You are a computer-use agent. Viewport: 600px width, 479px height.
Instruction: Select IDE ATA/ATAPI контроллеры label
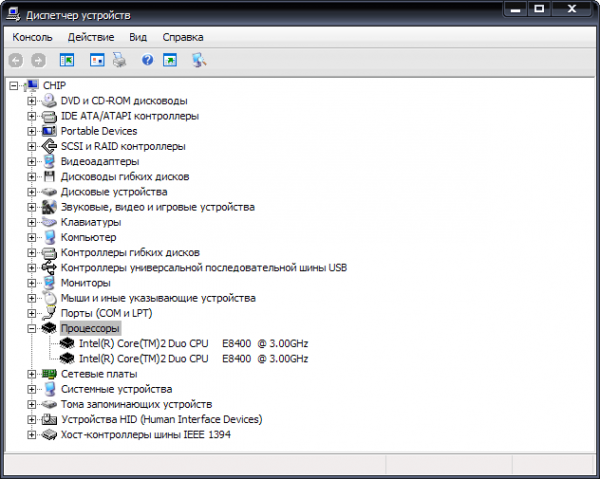pos(130,116)
